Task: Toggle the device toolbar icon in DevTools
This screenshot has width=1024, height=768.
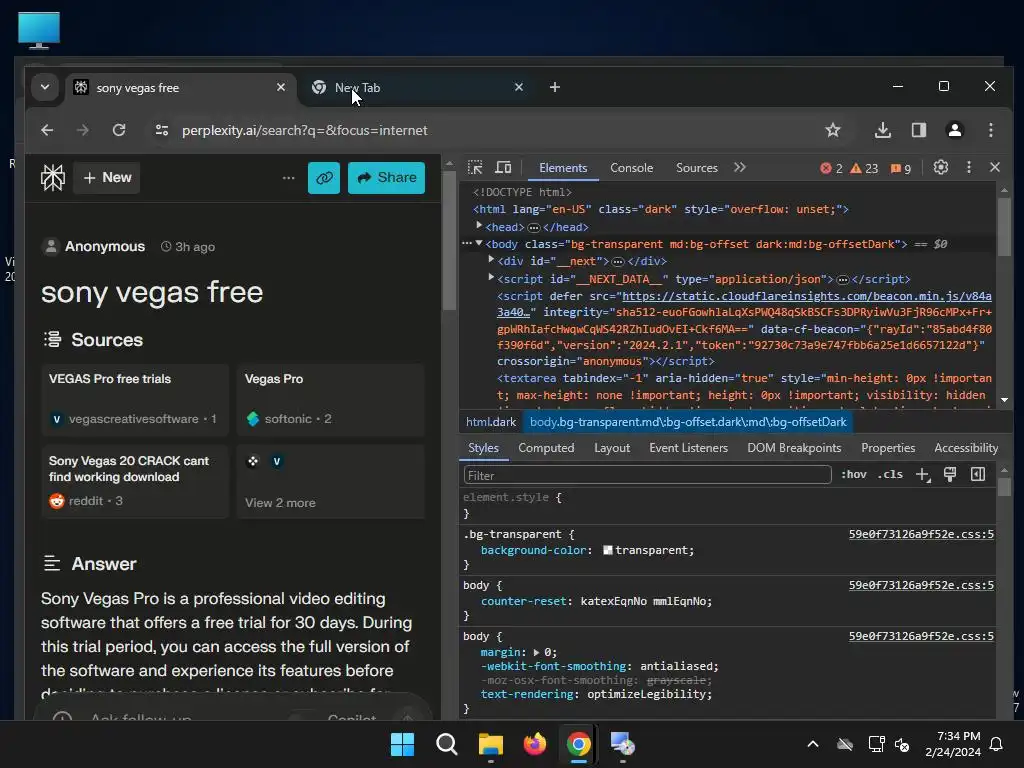Action: 503,168
